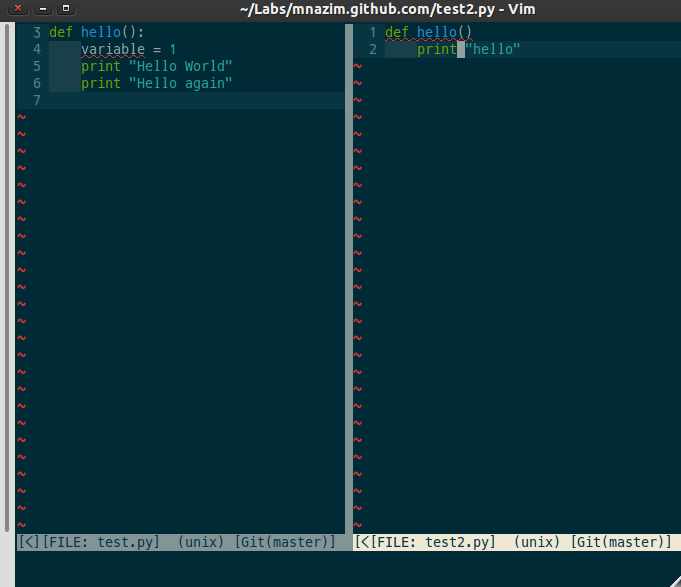Click the (unix) file format in right status line

(538, 542)
